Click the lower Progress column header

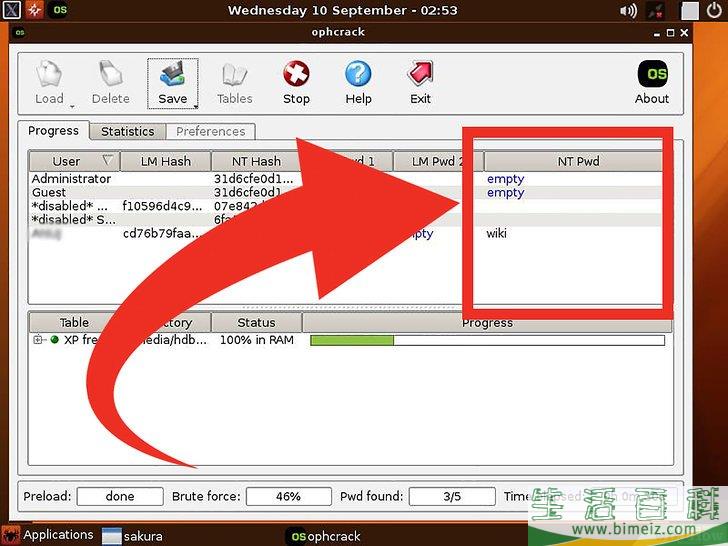pos(487,323)
